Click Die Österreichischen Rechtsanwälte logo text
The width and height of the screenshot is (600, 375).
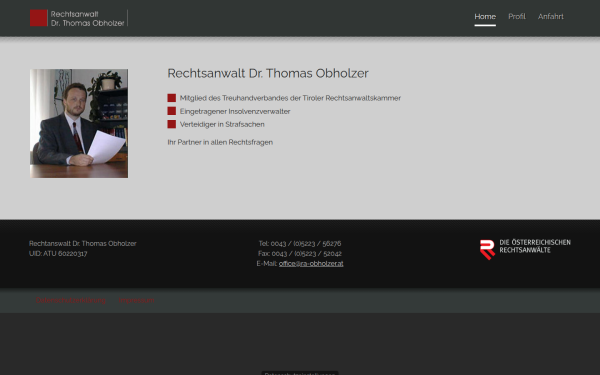click(535, 246)
